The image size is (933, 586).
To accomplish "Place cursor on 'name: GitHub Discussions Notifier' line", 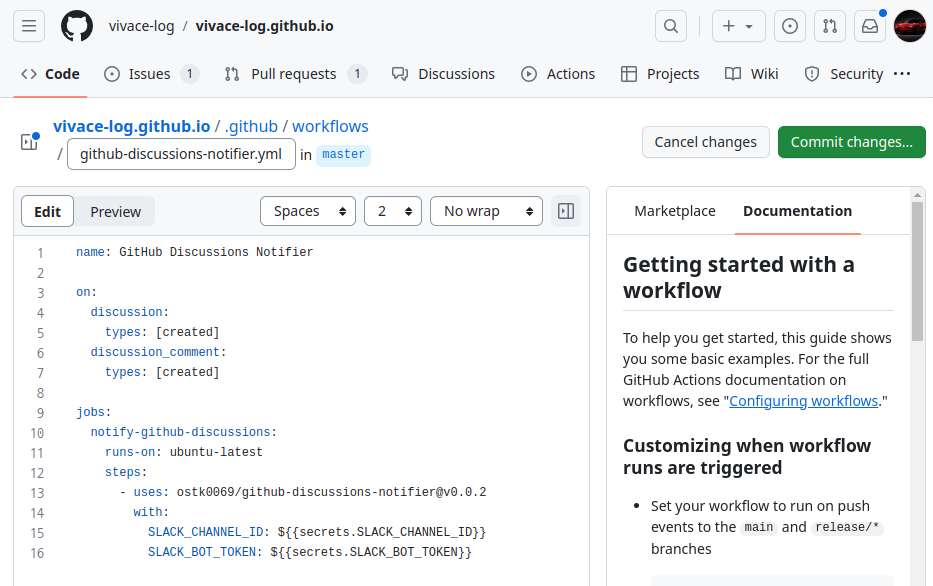I will (x=195, y=252).
